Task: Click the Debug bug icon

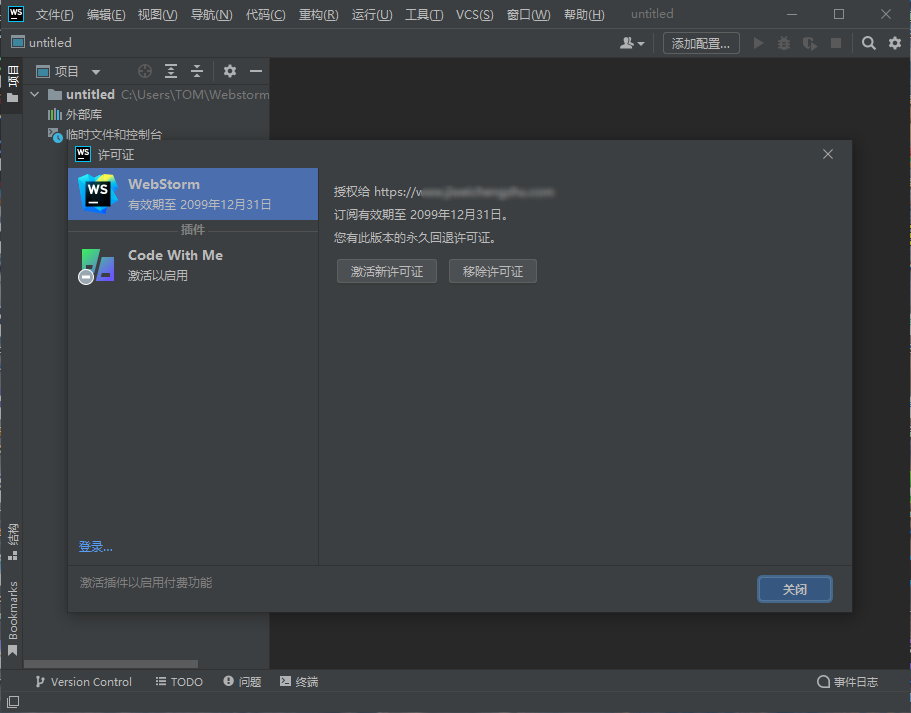Action: (784, 43)
